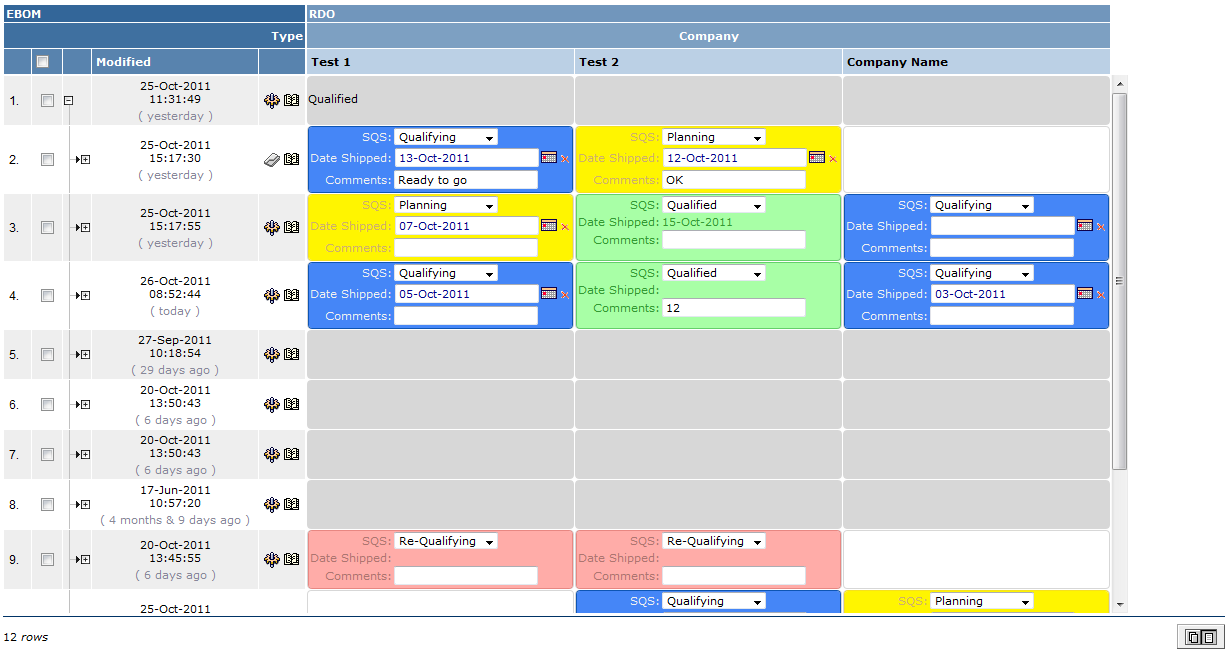Open row 2 Test 1 SQS Qualifying dropdown

point(446,137)
